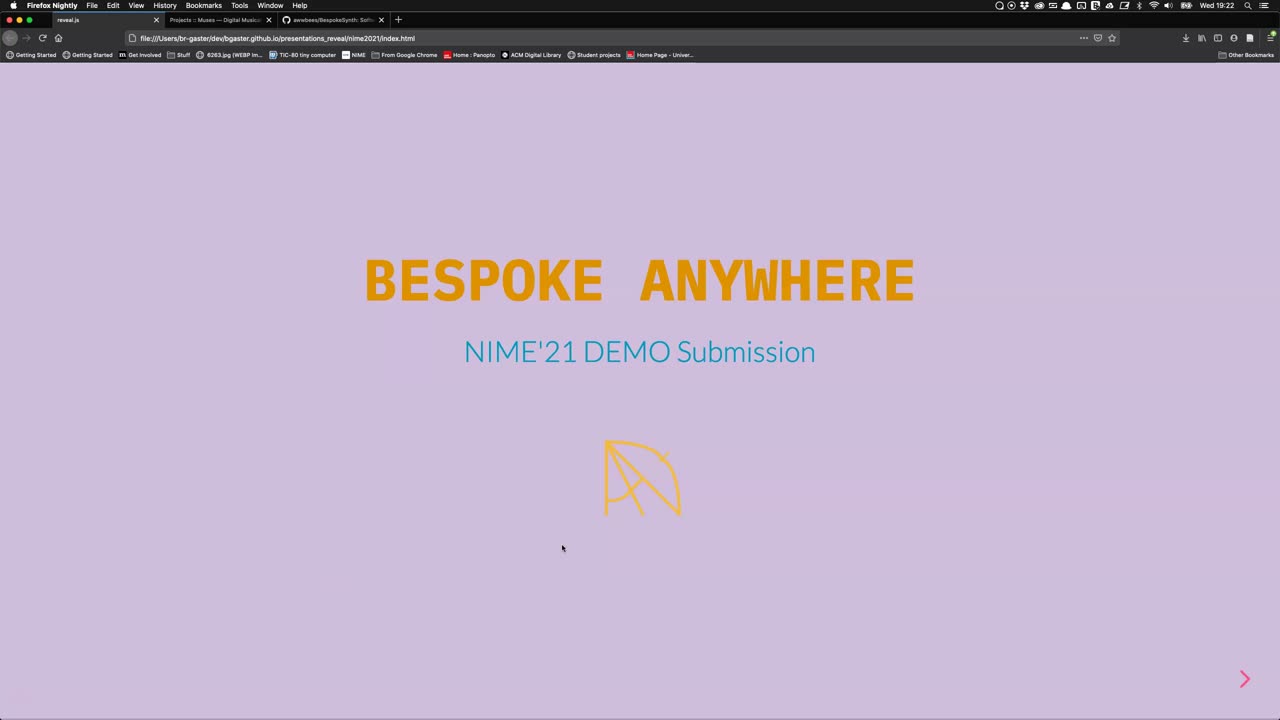Open the Bookmarks menu
Image resolution: width=1280 pixels, height=720 pixels.
click(204, 6)
